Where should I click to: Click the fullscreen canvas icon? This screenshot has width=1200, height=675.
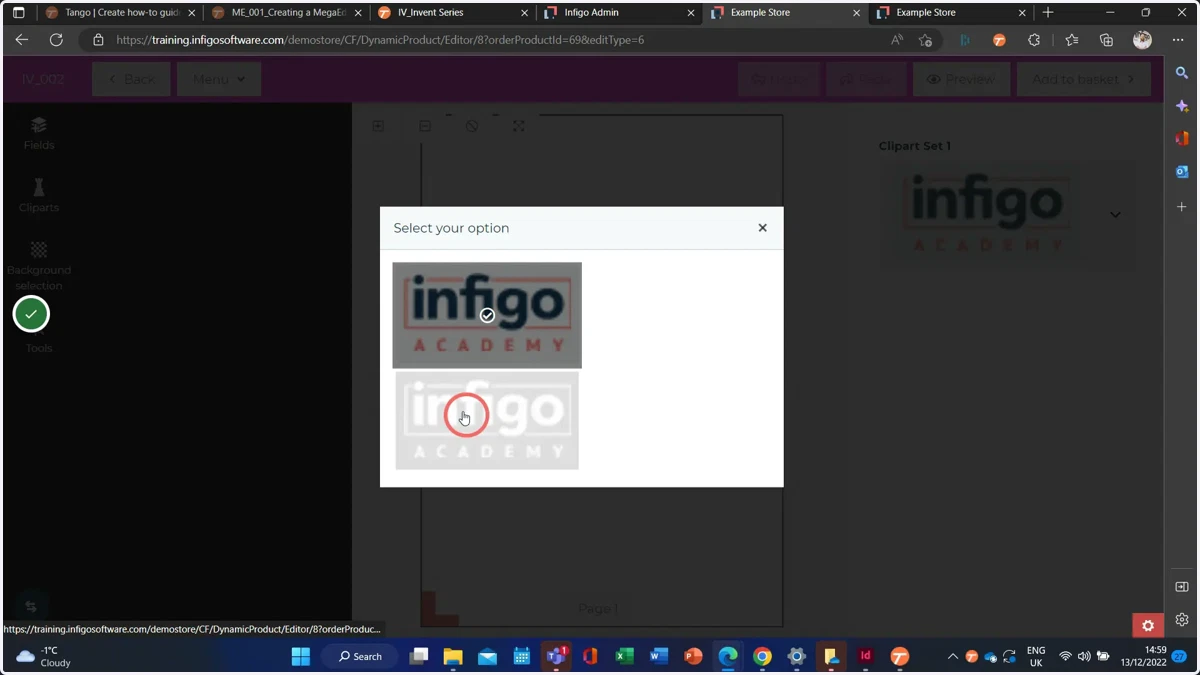pos(519,126)
